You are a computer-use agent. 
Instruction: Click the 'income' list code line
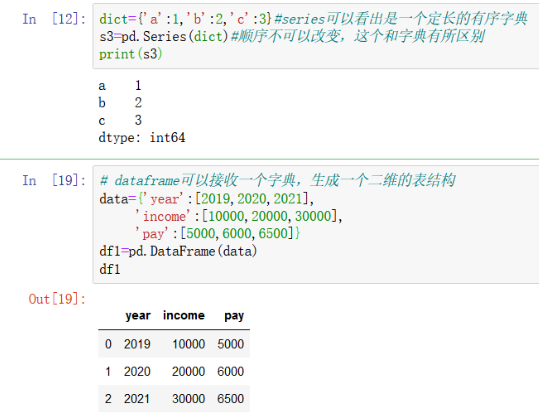coord(239,216)
